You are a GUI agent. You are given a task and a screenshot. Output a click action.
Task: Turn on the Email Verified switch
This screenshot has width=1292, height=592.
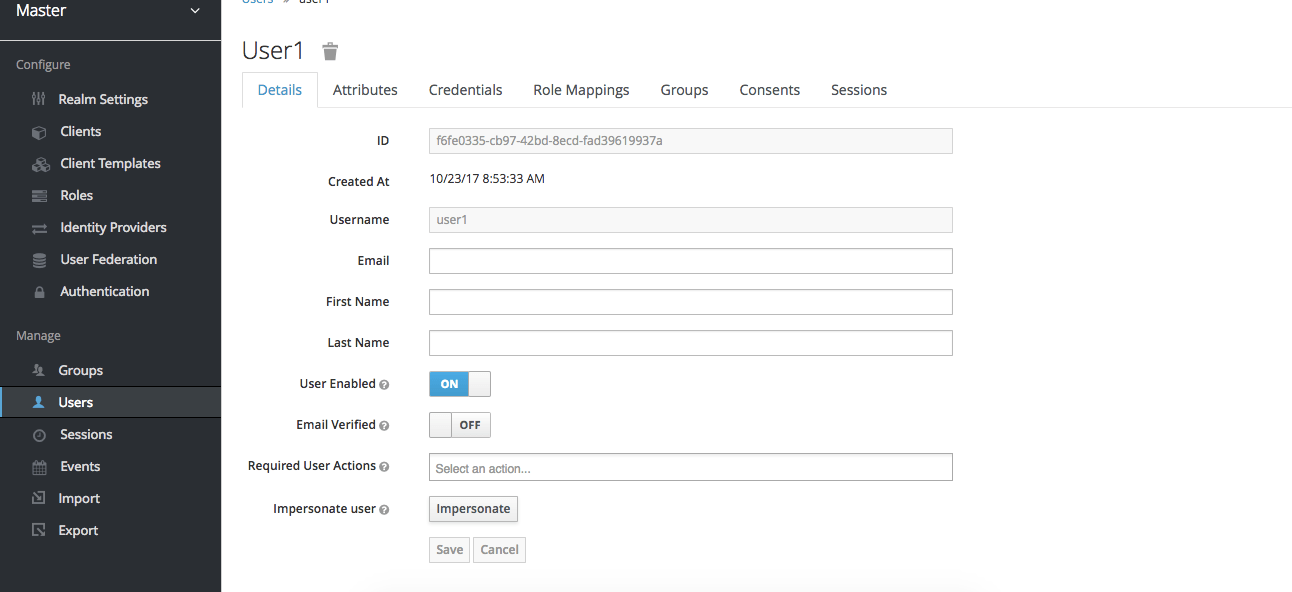pos(460,425)
